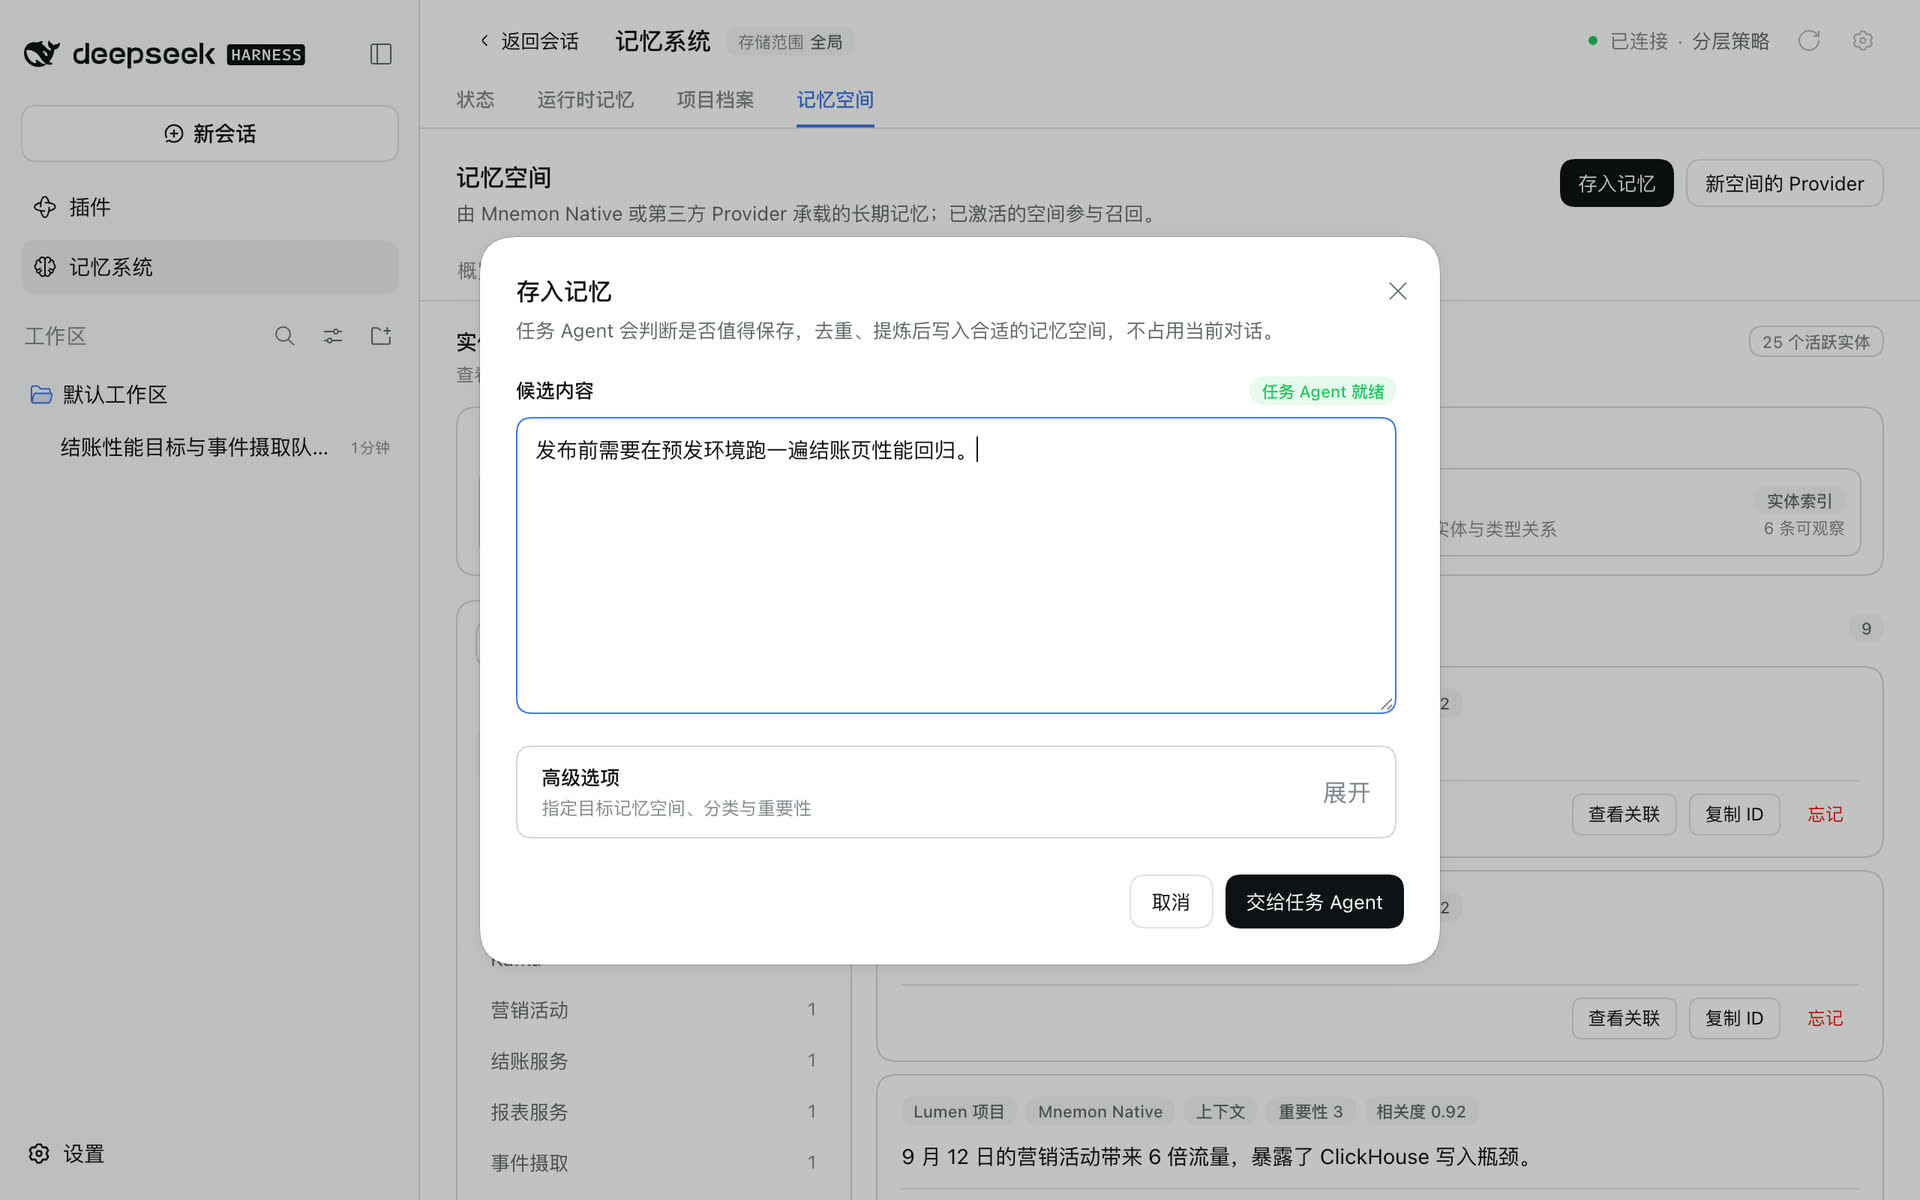Open the top-right gear settings
Screen dimensions: 1920x1200
point(1862,41)
